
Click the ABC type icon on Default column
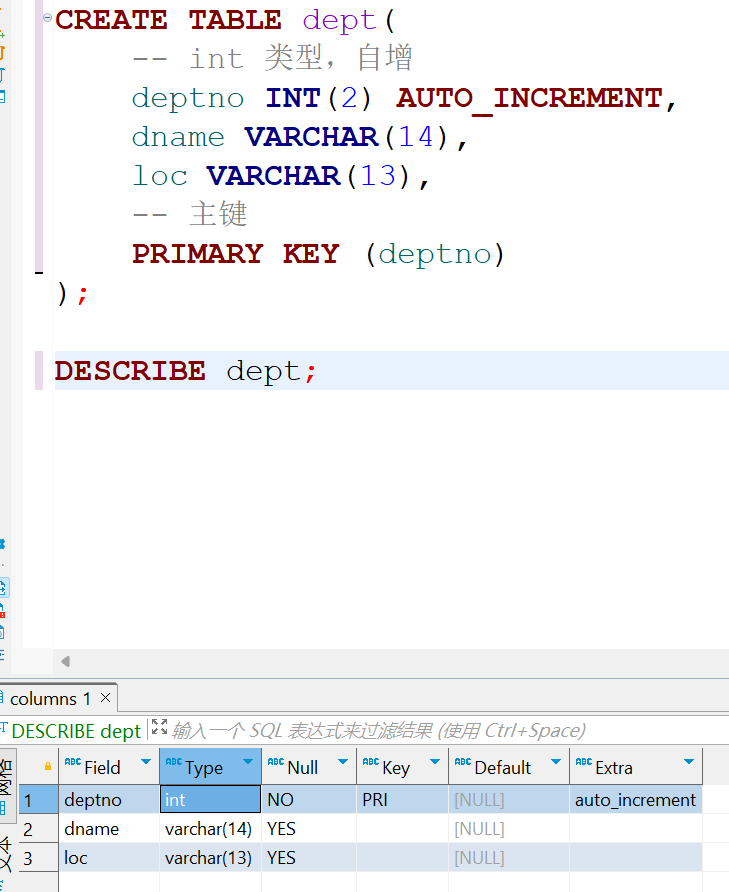coord(462,763)
